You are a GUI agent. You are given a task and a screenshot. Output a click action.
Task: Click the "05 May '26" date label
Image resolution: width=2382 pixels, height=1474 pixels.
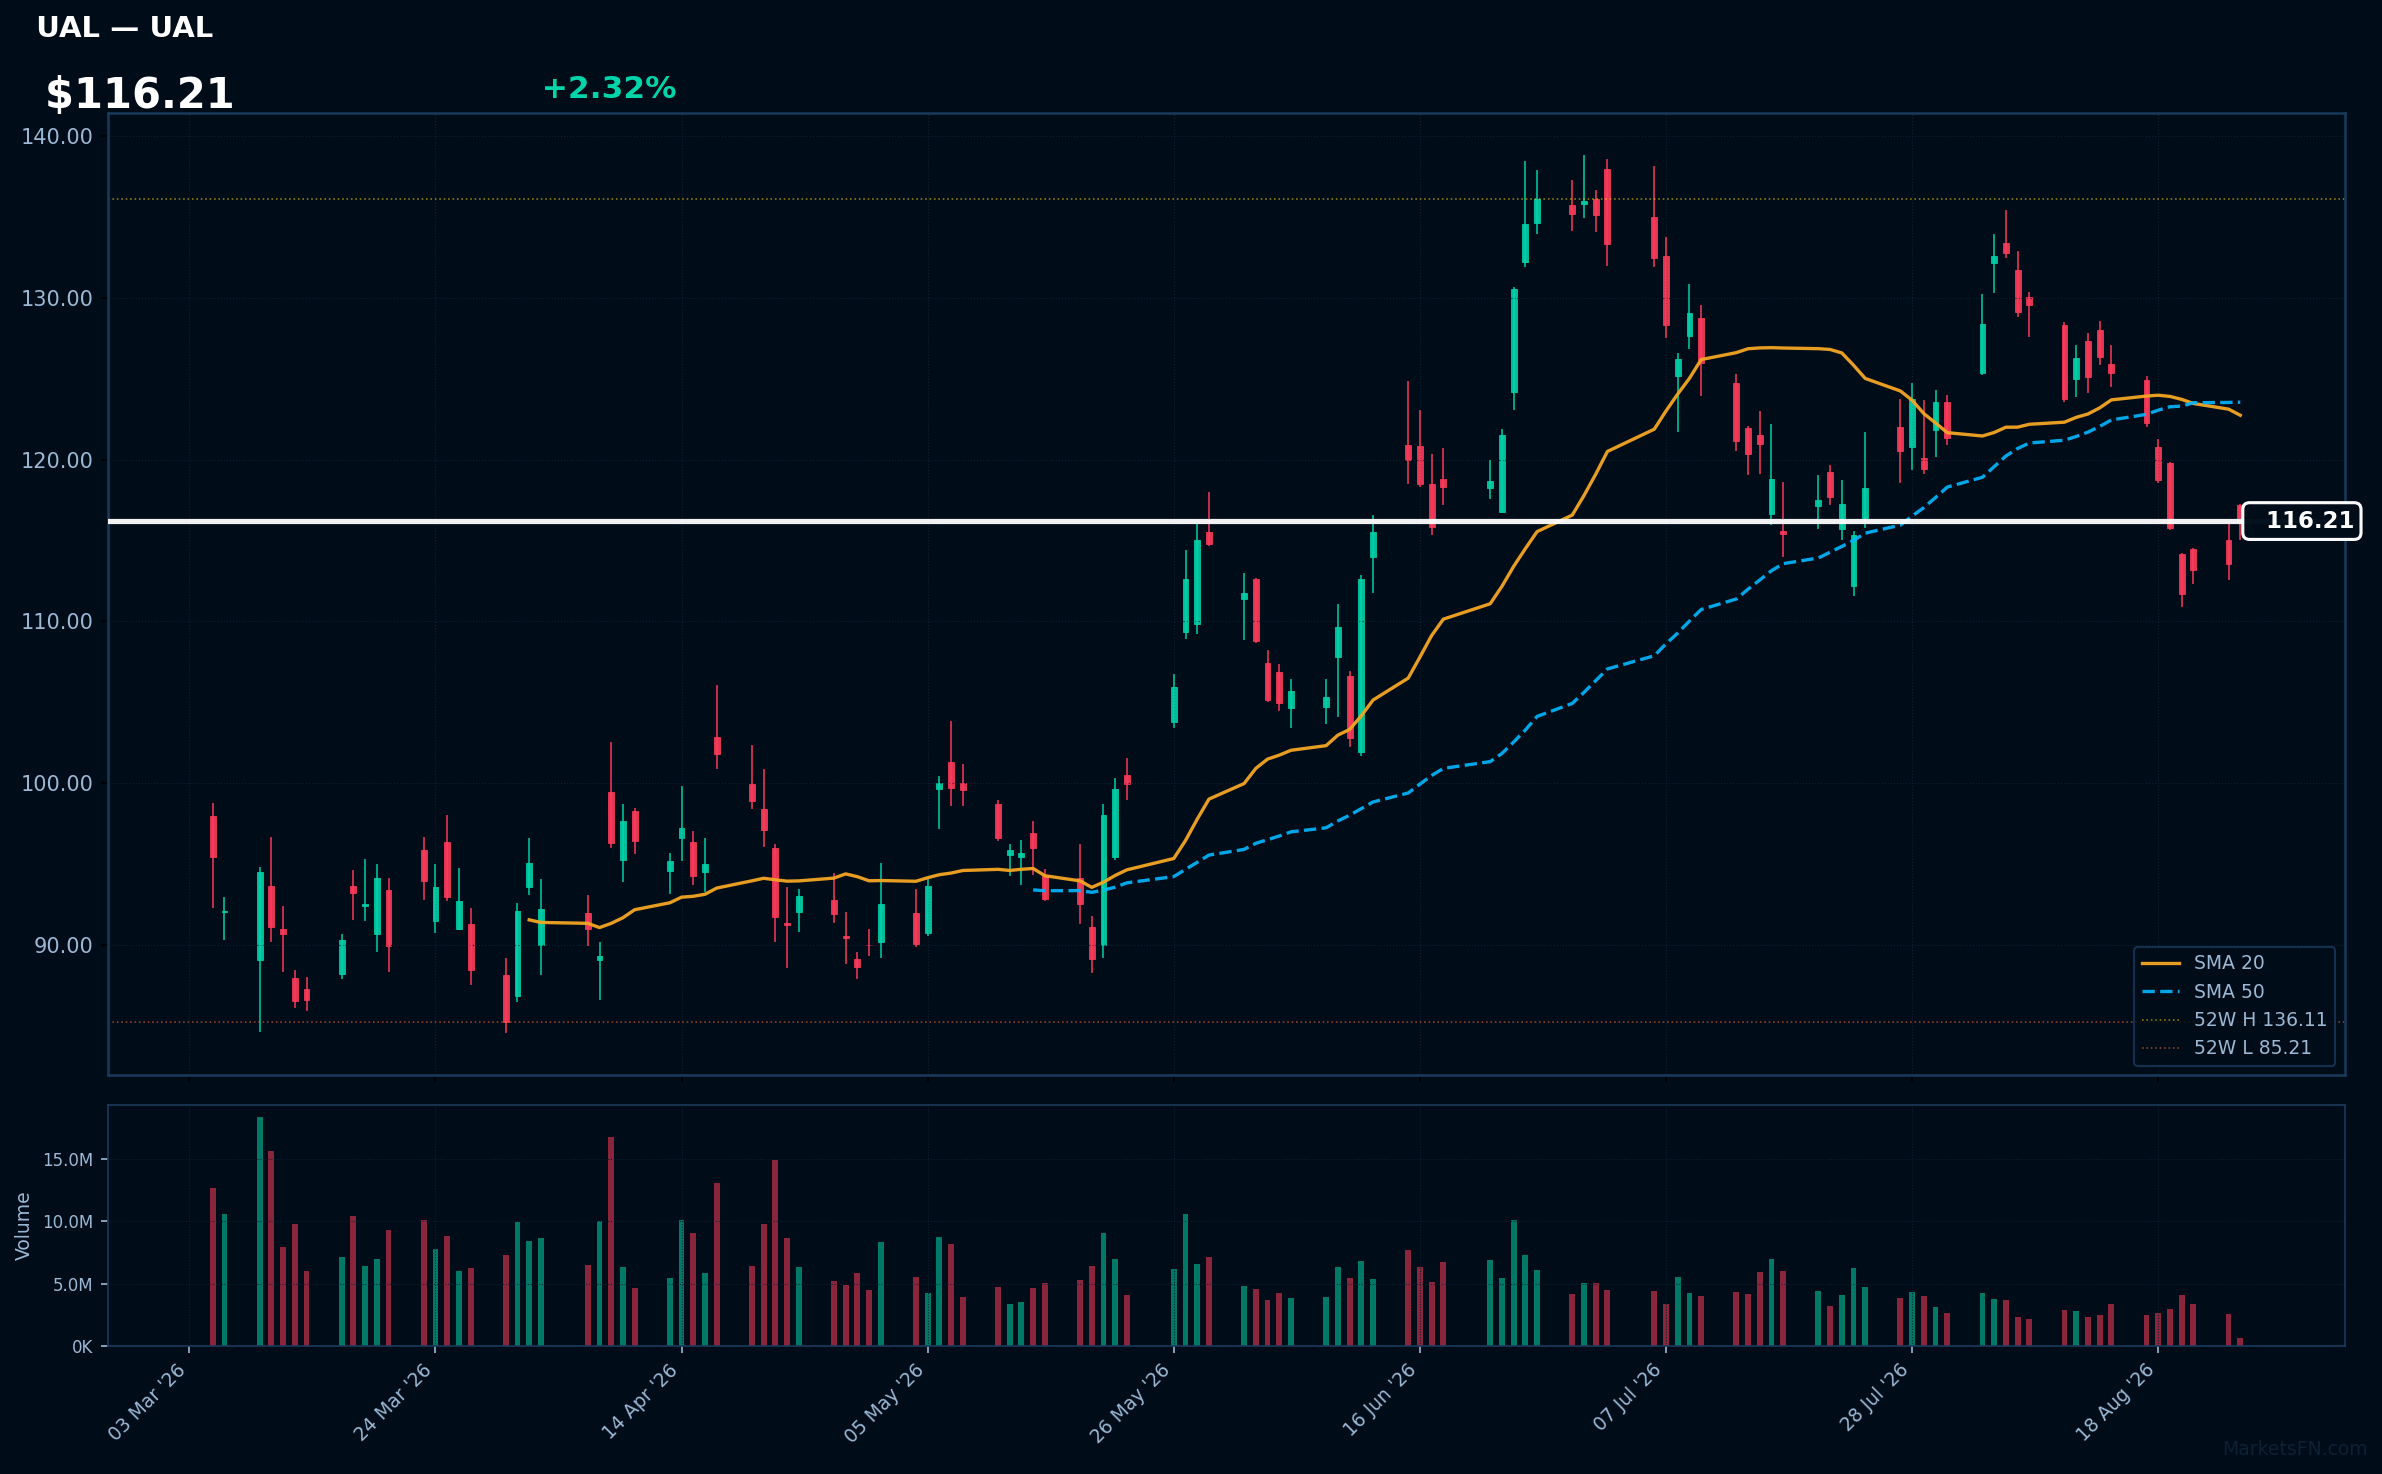[885, 1402]
